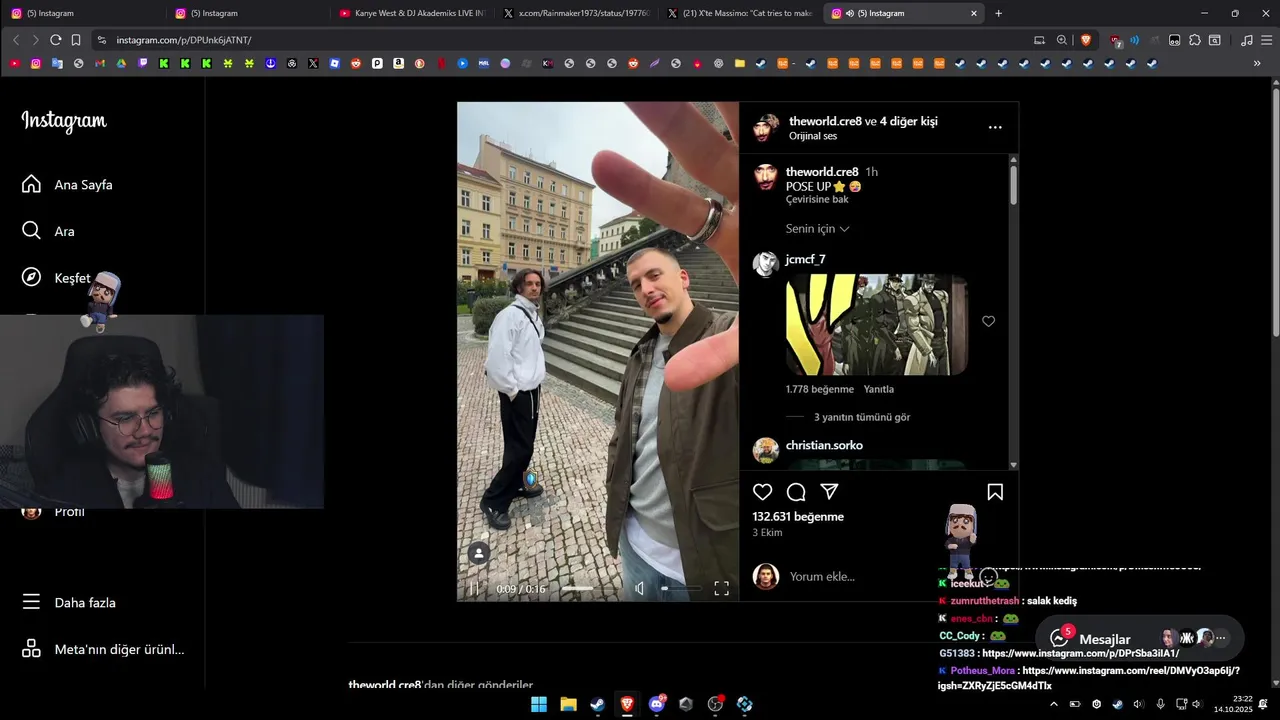Click the post author avatar in header
Screen dimensions: 1280x720
(x=767, y=127)
